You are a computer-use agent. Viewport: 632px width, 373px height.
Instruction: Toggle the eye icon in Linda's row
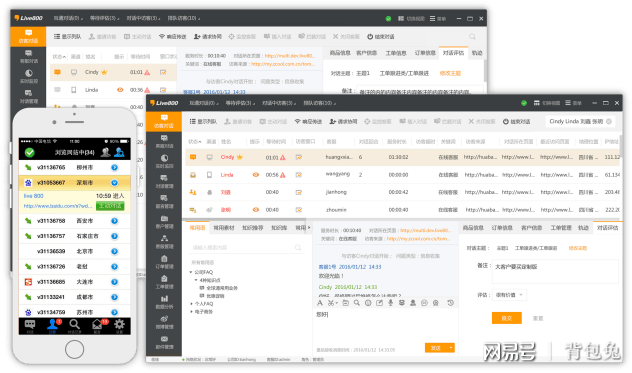[x=256, y=175]
